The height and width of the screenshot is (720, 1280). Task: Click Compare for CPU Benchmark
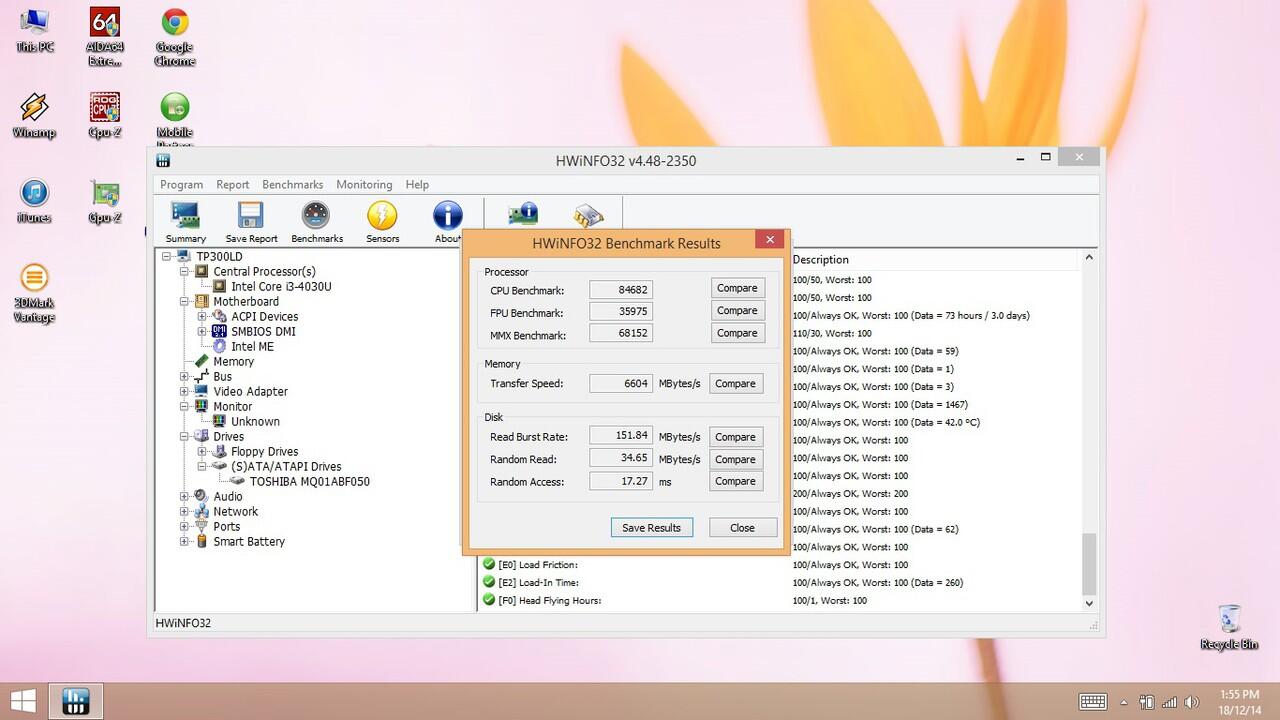[737, 288]
